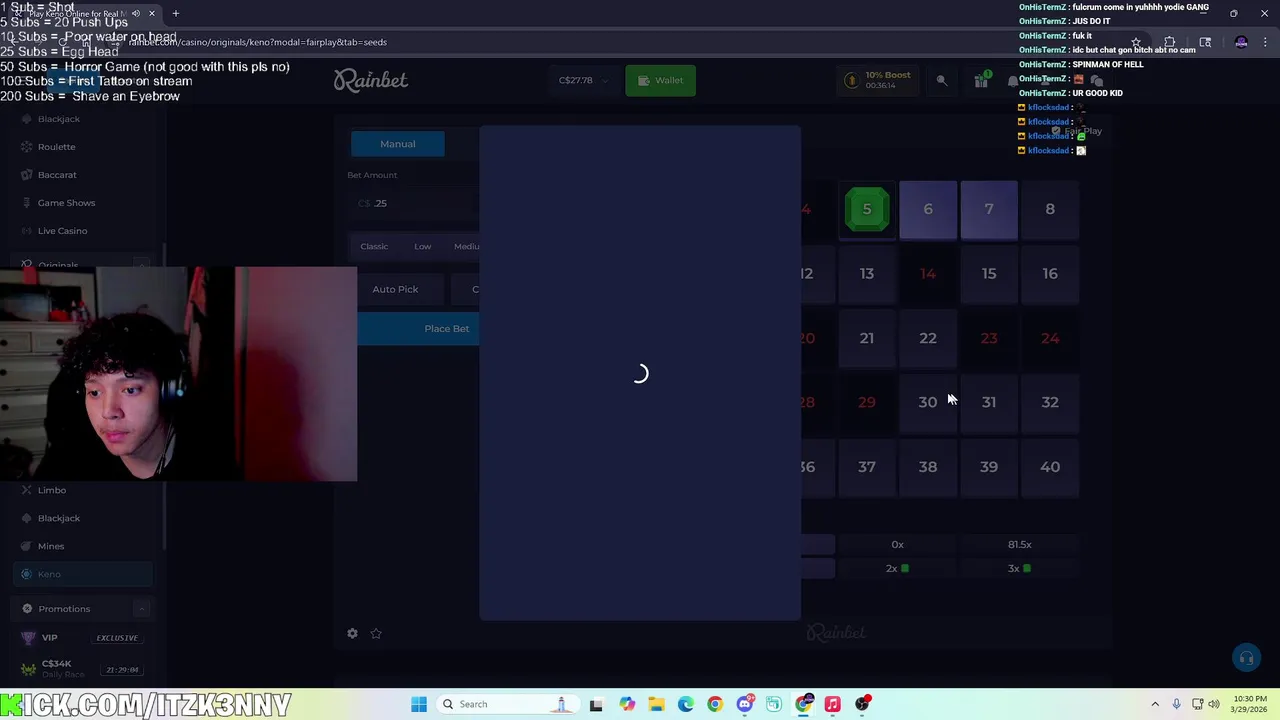1280x720 pixels.
Task: Click the Bet Amount input field
Action: coord(415,203)
